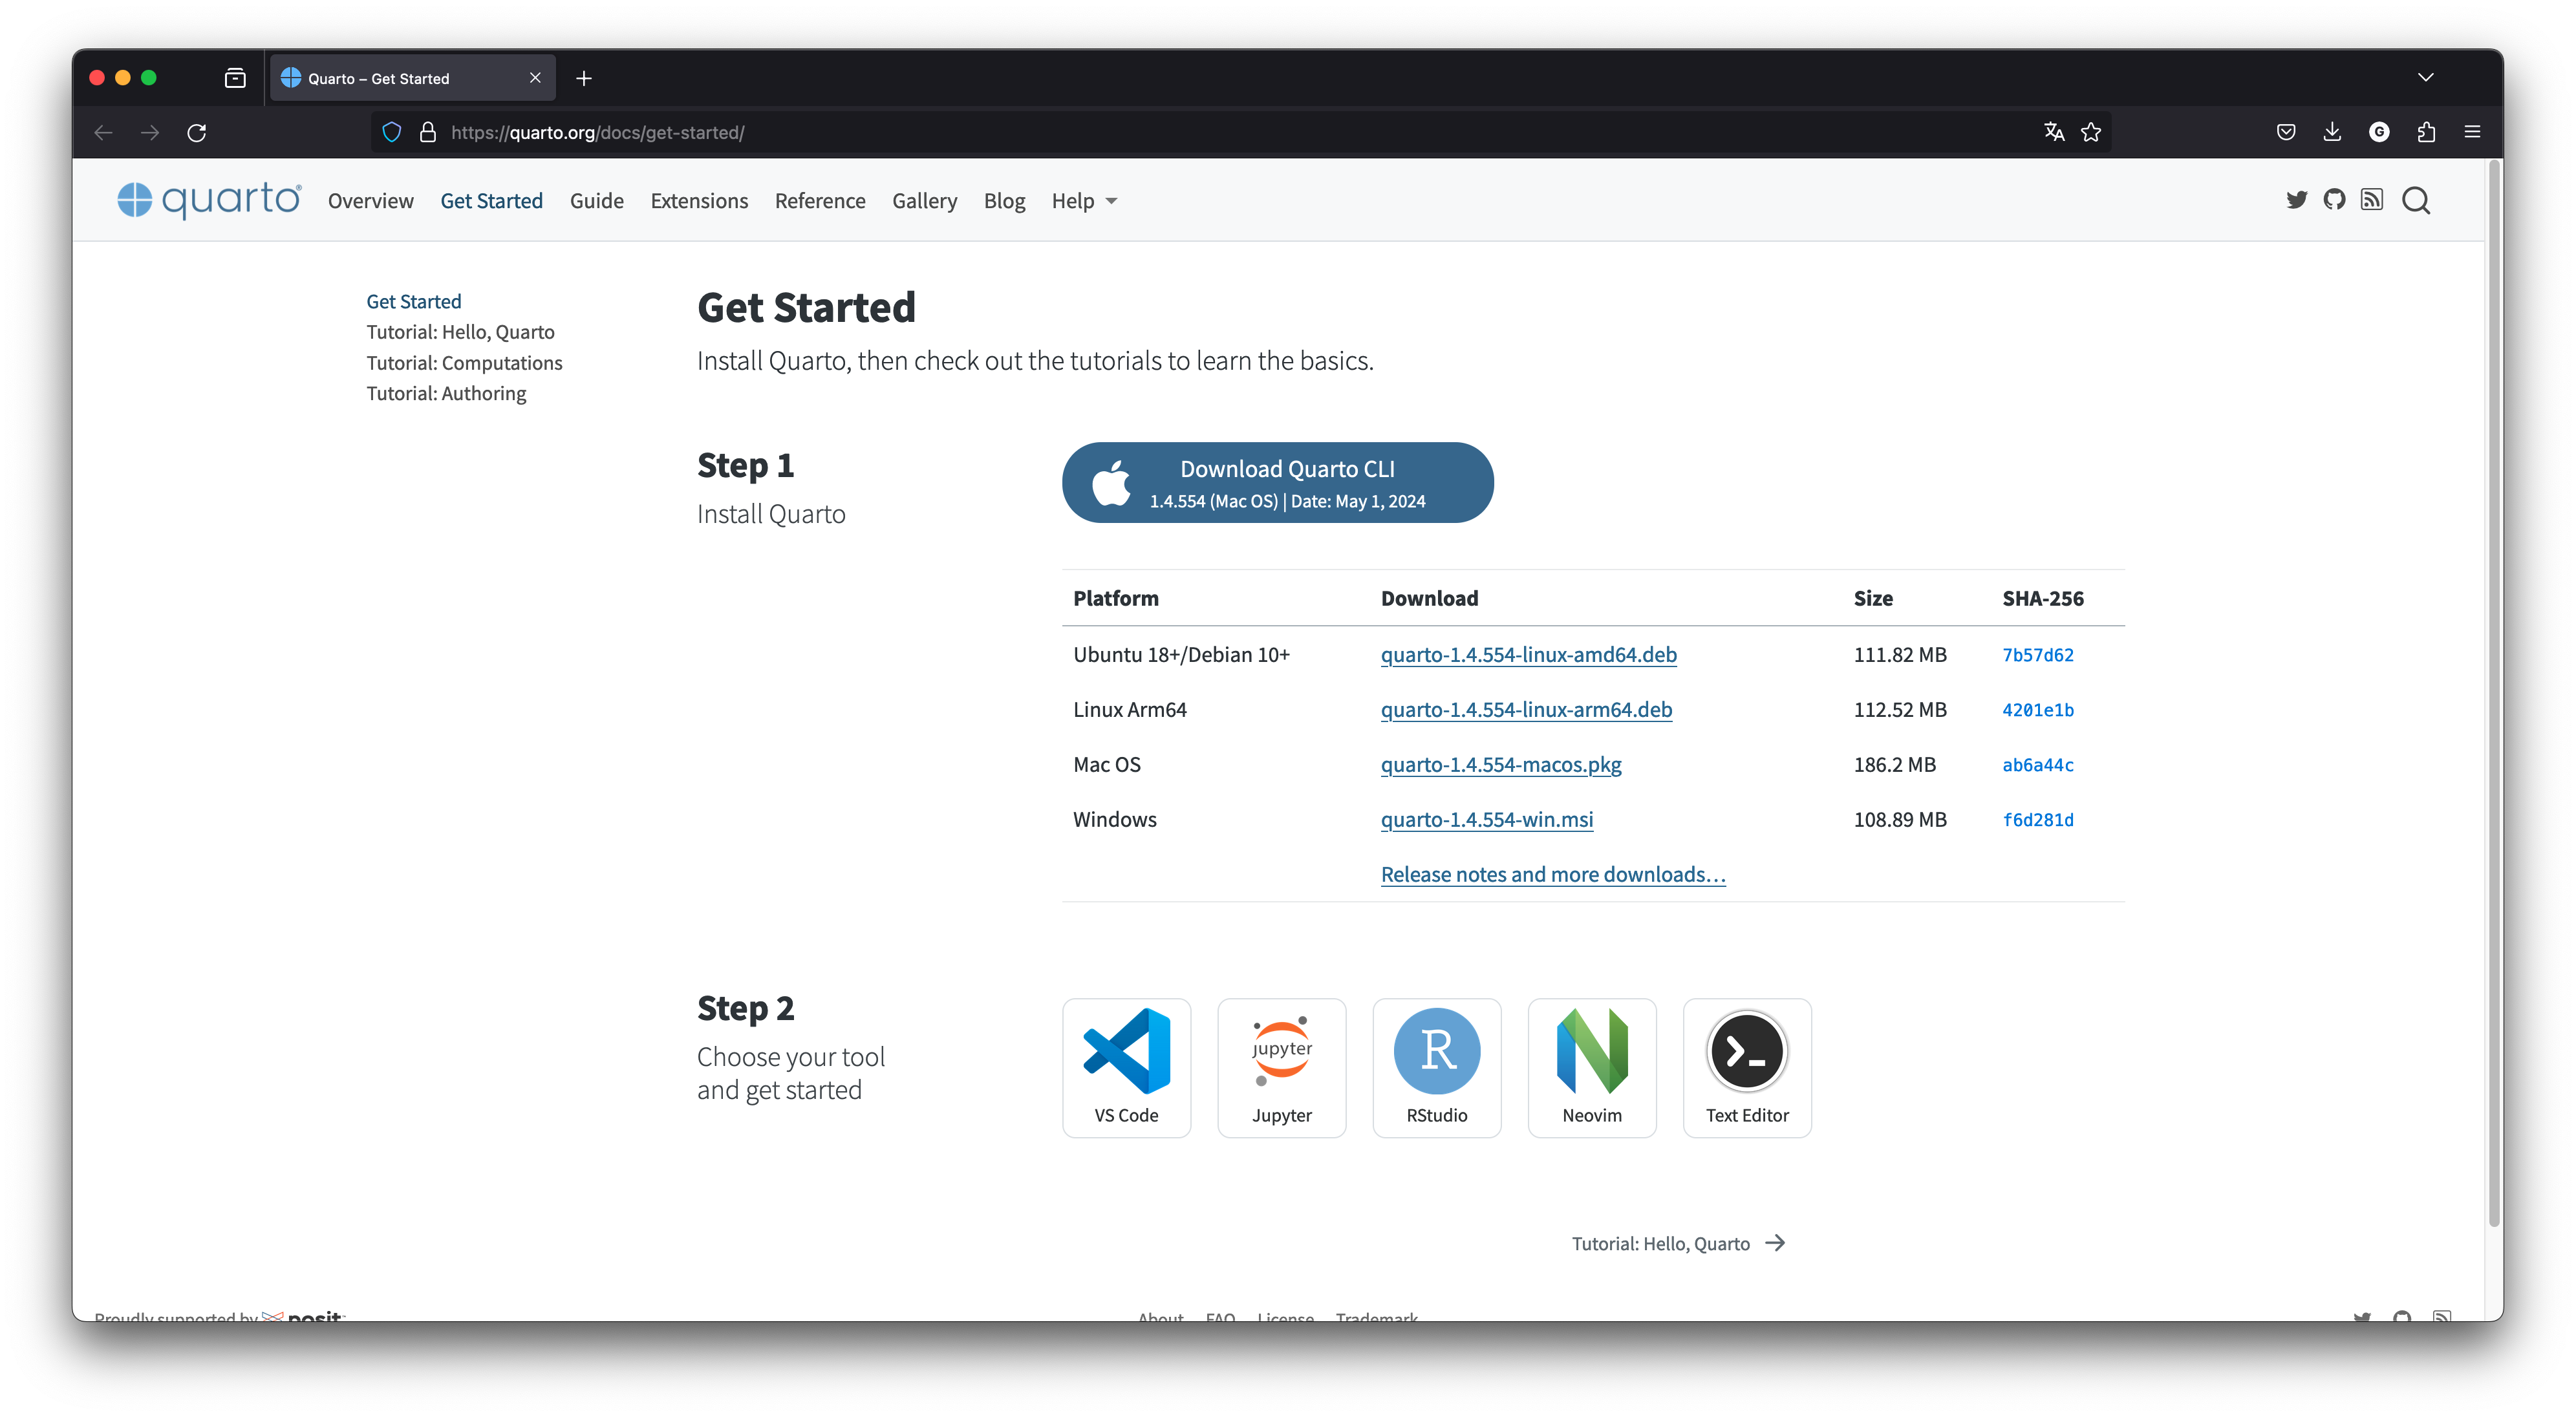
Task: Click the translate page icon
Action: 2054,132
